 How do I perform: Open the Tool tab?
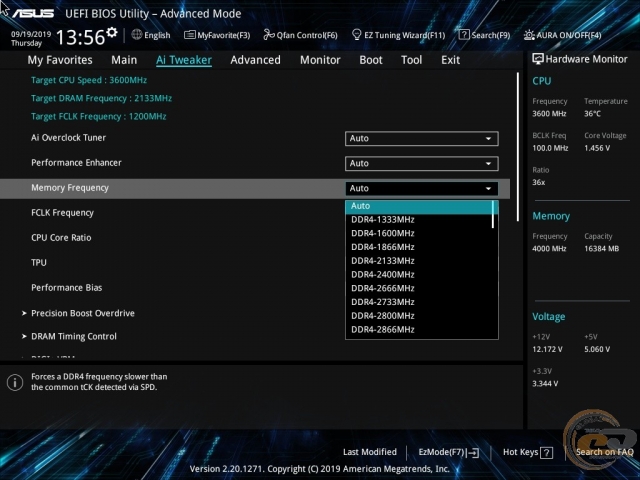tap(411, 60)
